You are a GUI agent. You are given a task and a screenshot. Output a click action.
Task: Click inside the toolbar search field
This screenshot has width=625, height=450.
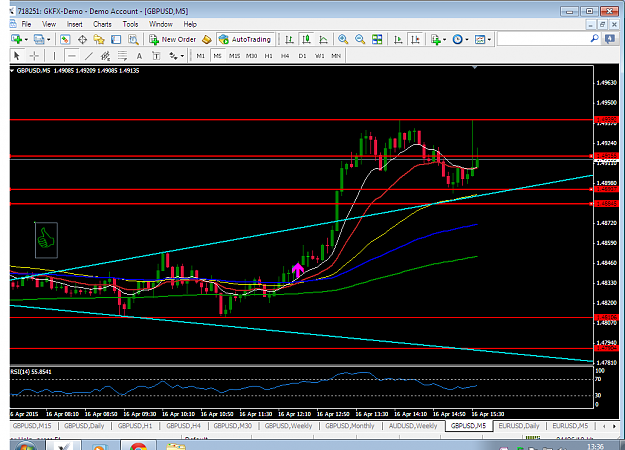[x=543, y=39]
